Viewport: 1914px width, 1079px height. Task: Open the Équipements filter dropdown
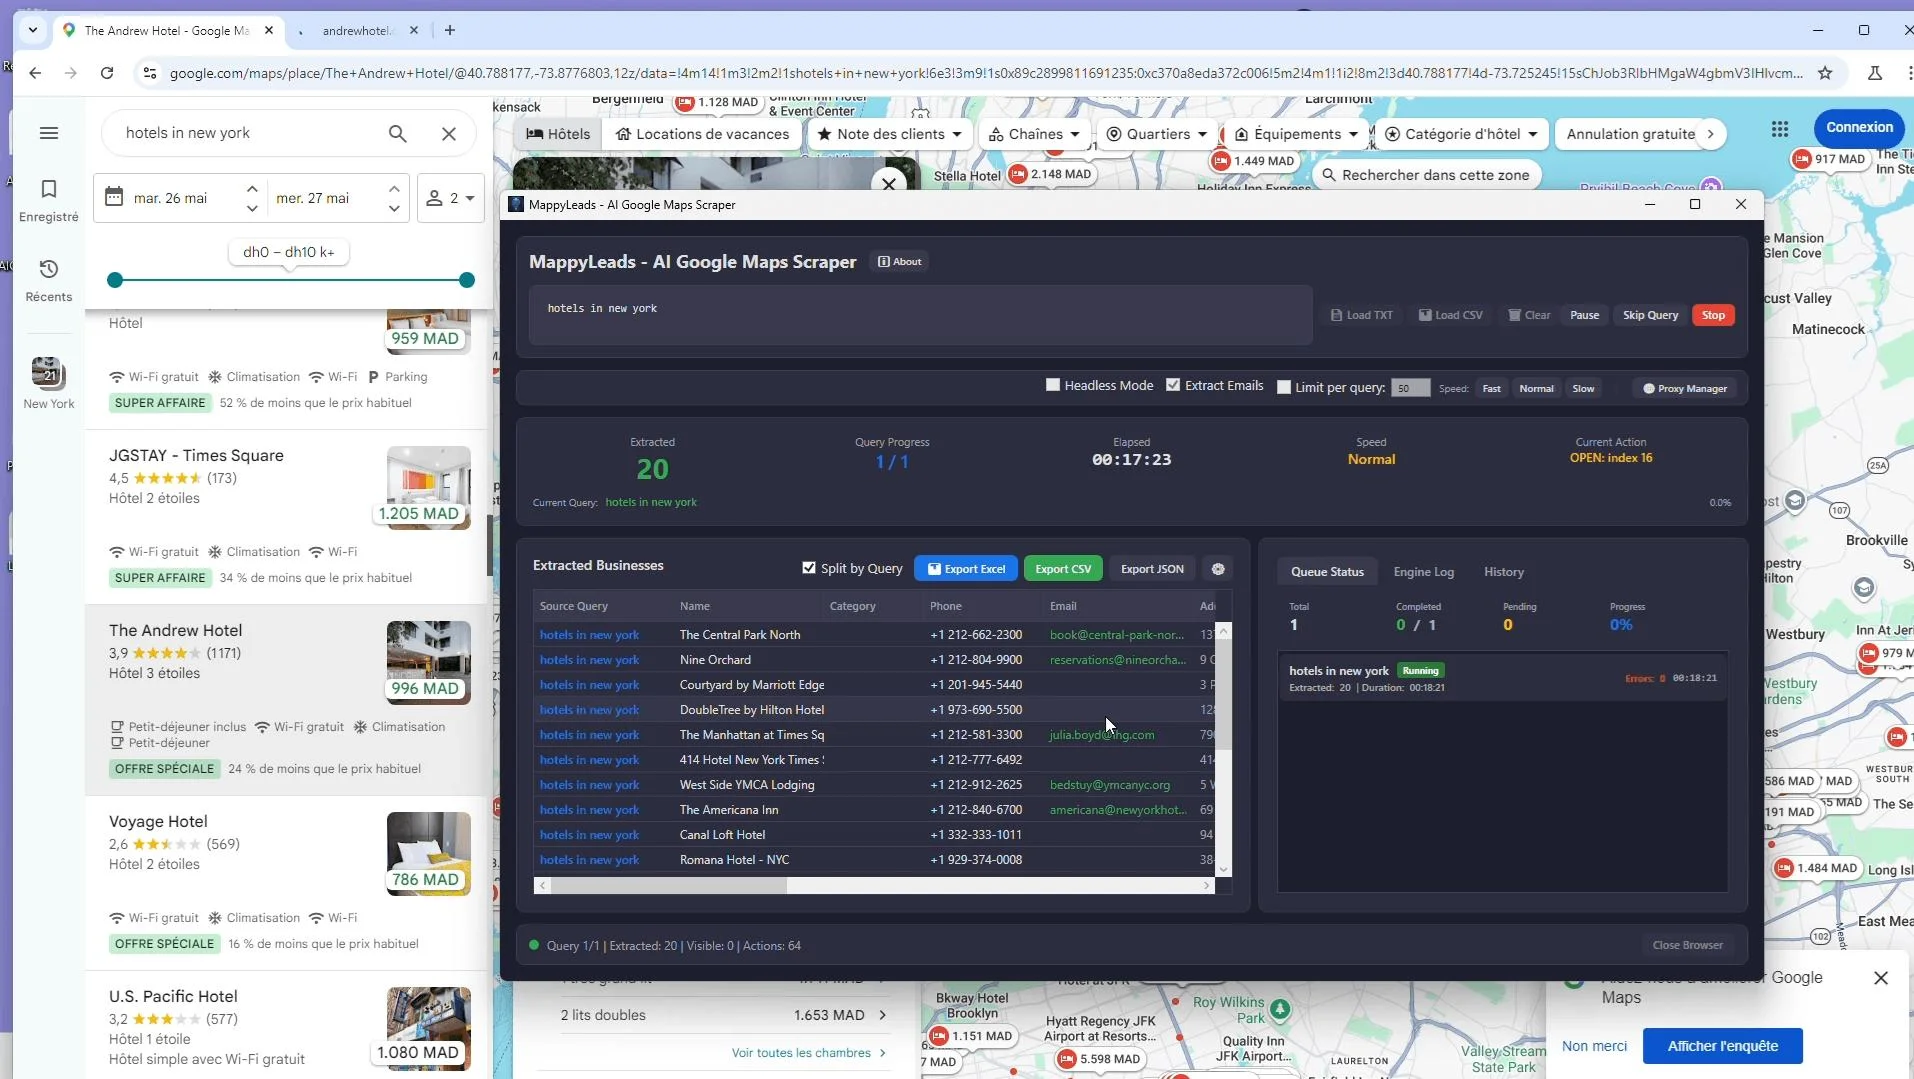pyautogui.click(x=1296, y=134)
